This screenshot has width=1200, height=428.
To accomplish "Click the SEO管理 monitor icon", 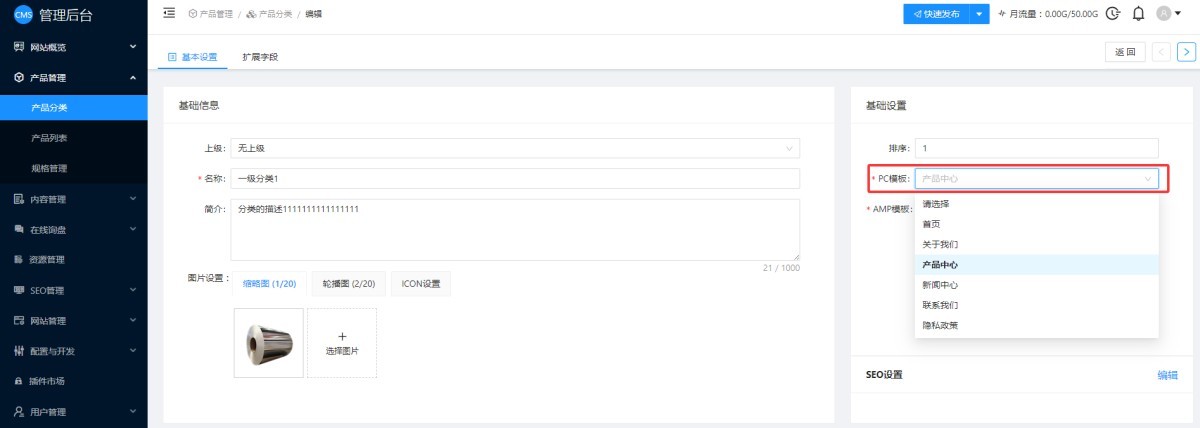I will coord(19,290).
